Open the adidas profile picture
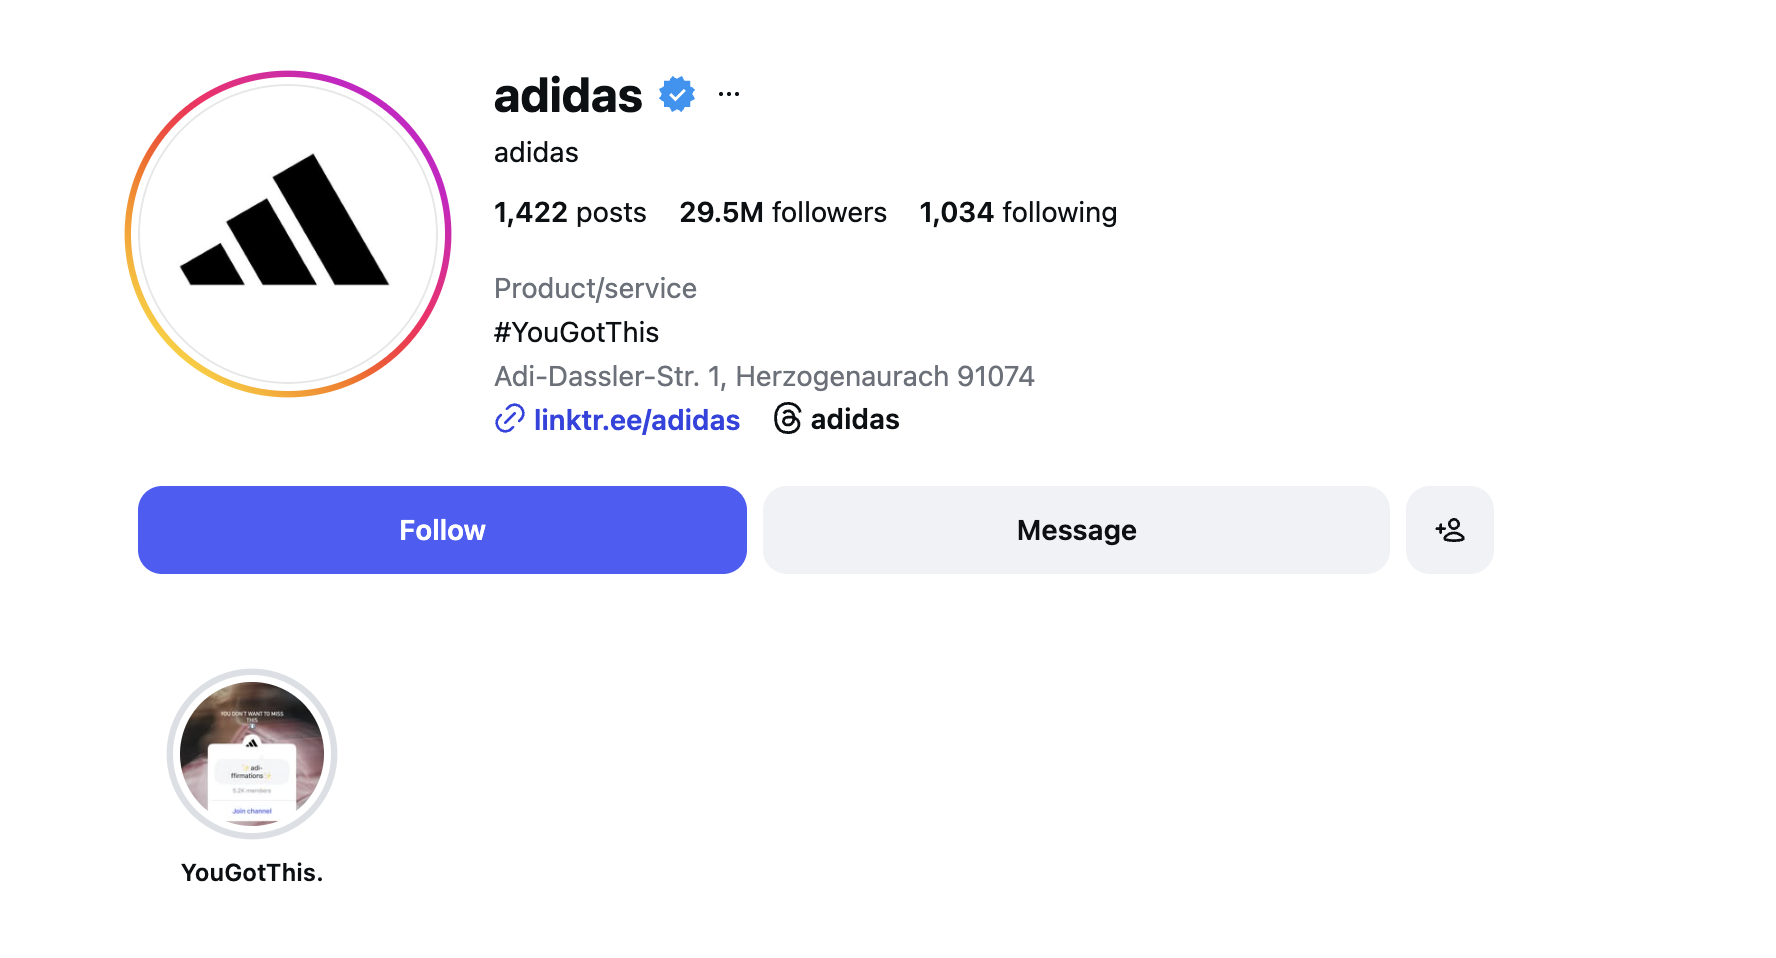The image size is (1776, 958). pos(288,234)
